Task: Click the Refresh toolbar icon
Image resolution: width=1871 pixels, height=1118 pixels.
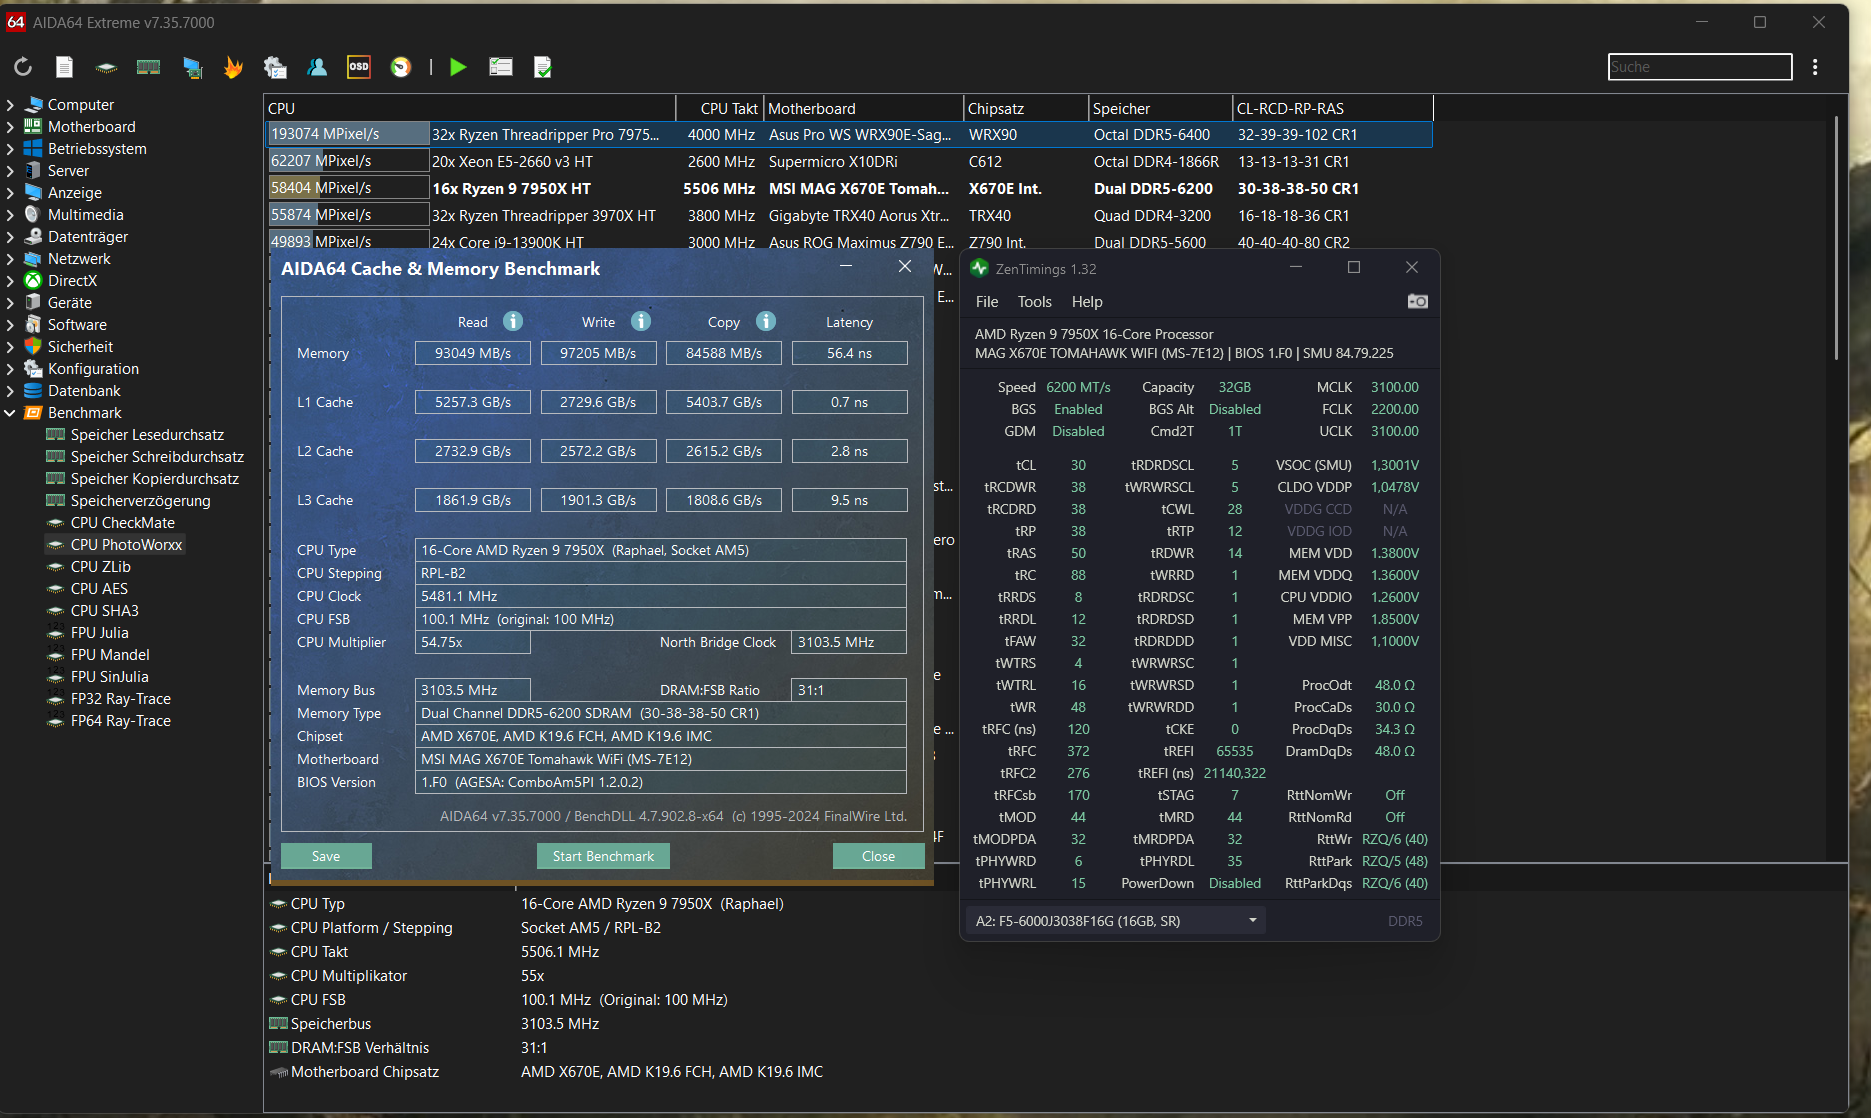Action: click(23, 67)
